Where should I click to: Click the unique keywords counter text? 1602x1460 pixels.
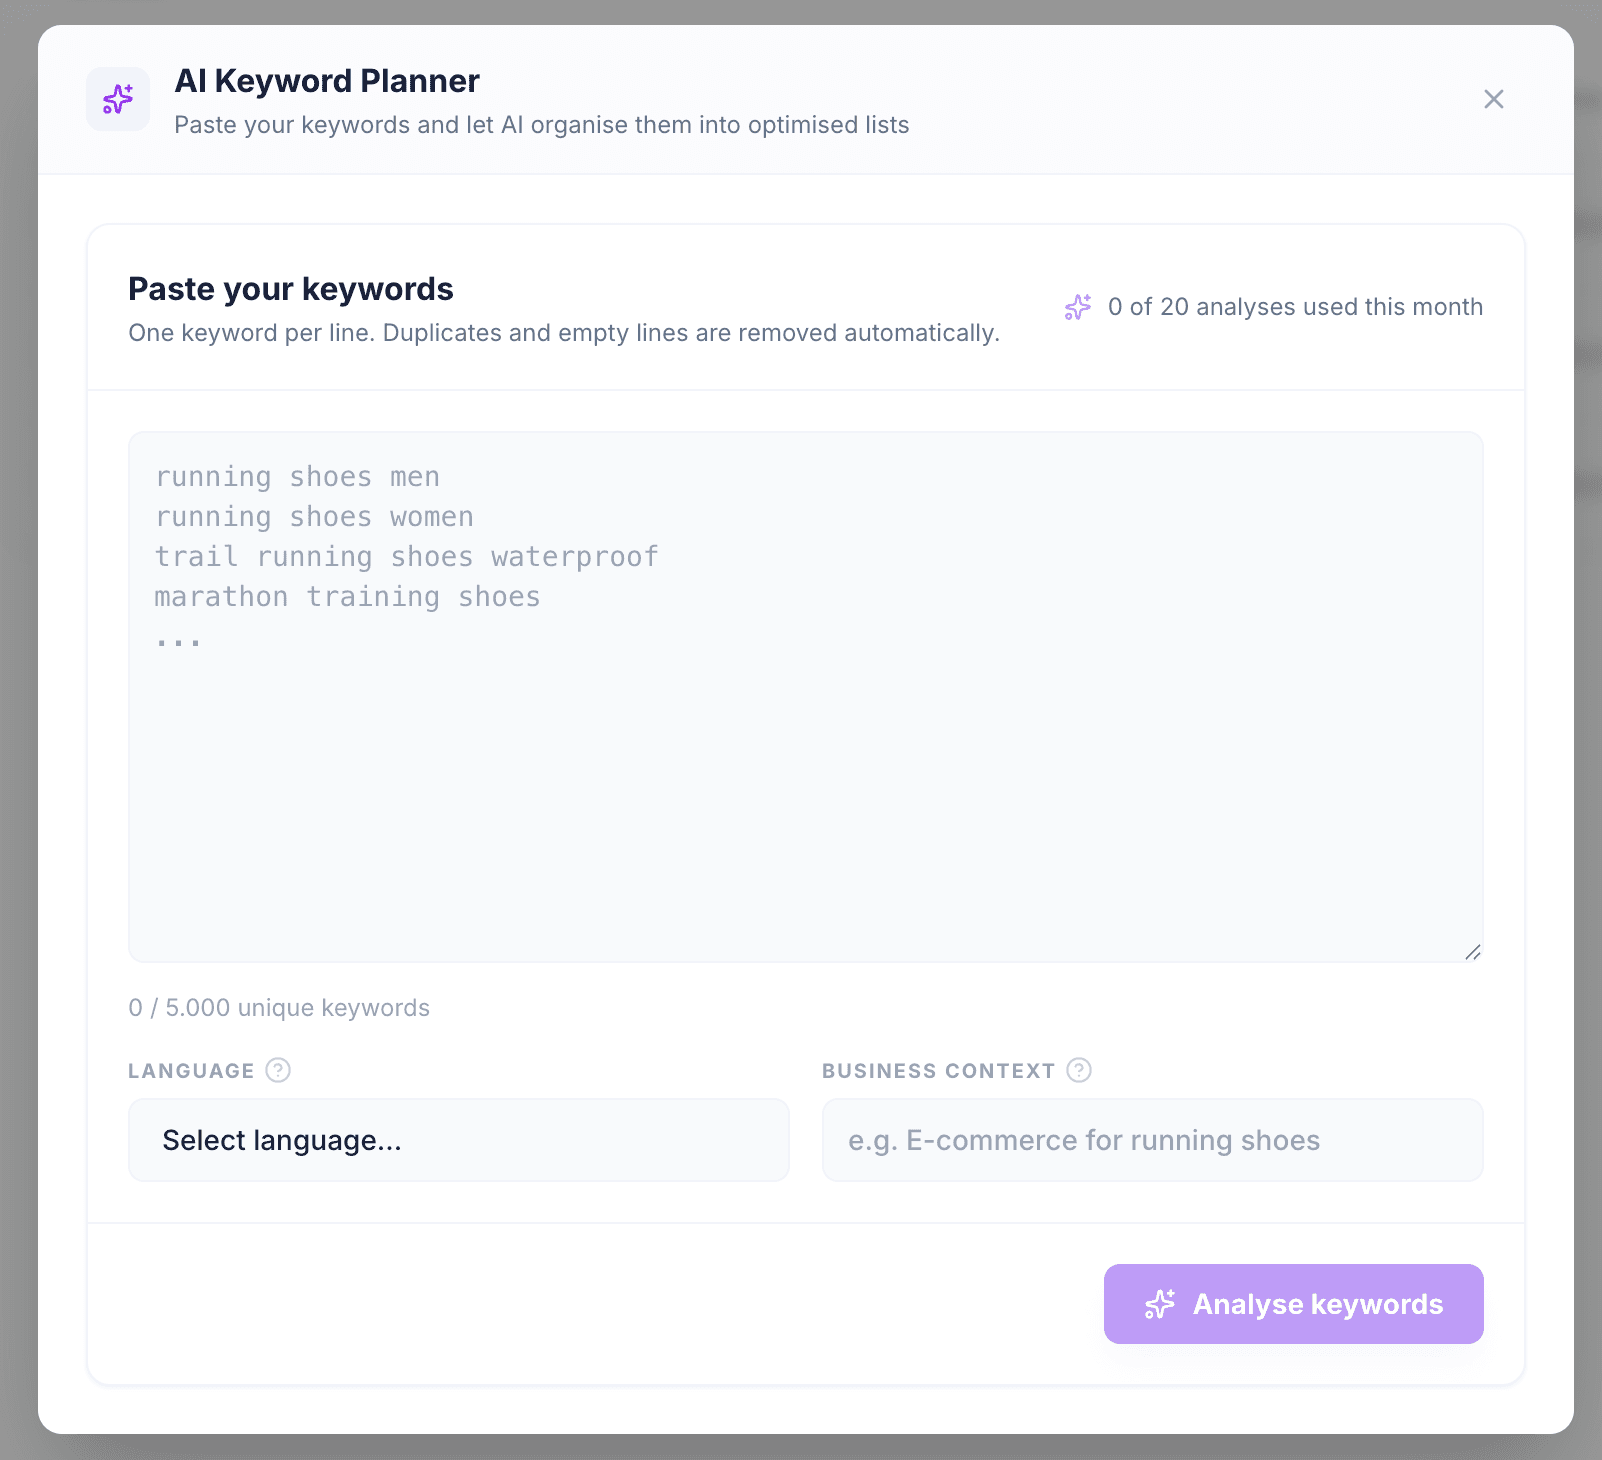coord(278,1008)
